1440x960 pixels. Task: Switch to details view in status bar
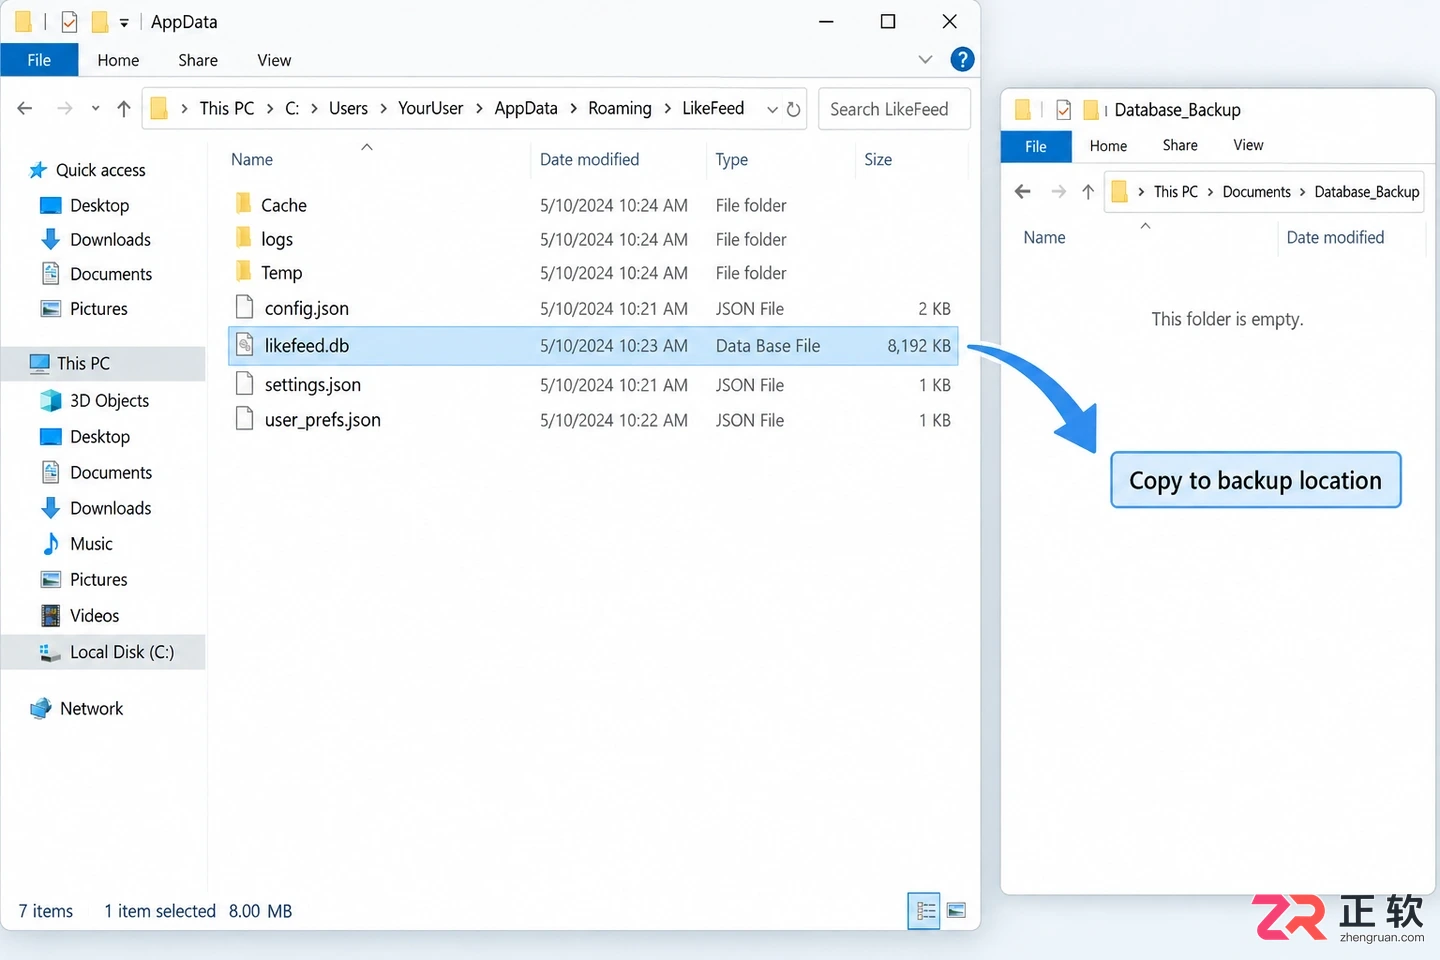point(925,911)
